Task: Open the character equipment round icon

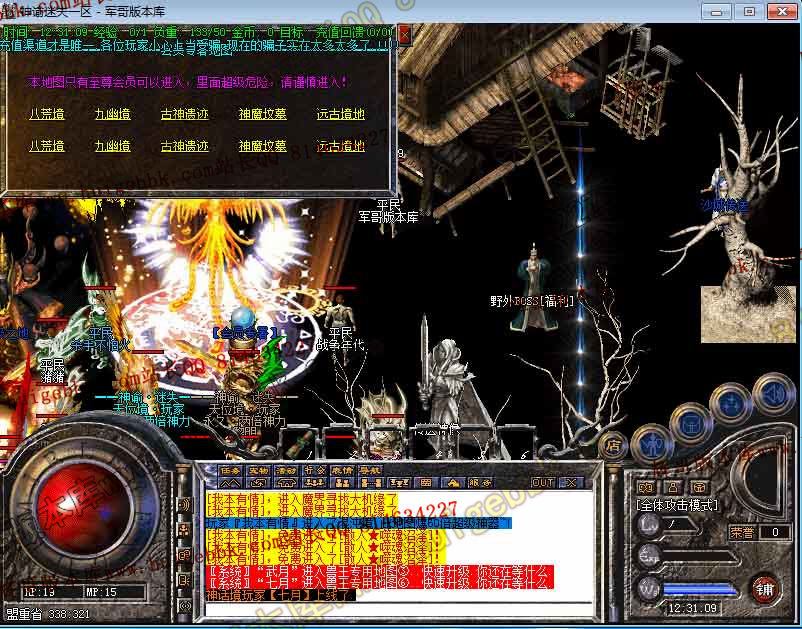Action: coord(652,445)
